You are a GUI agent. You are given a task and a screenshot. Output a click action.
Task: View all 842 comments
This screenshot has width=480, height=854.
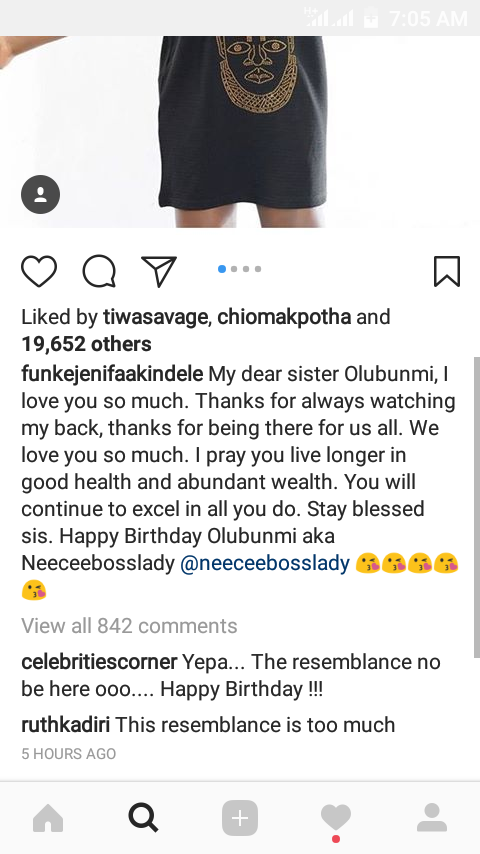tap(129, 626)
